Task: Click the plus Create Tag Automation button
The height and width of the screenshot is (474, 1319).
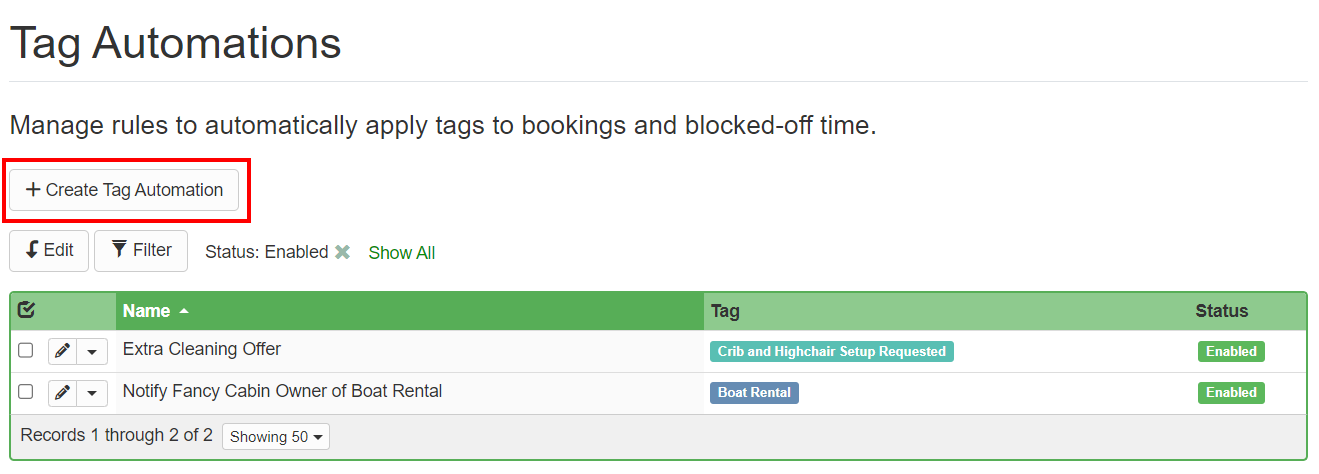Action: (x=124, y=190)
